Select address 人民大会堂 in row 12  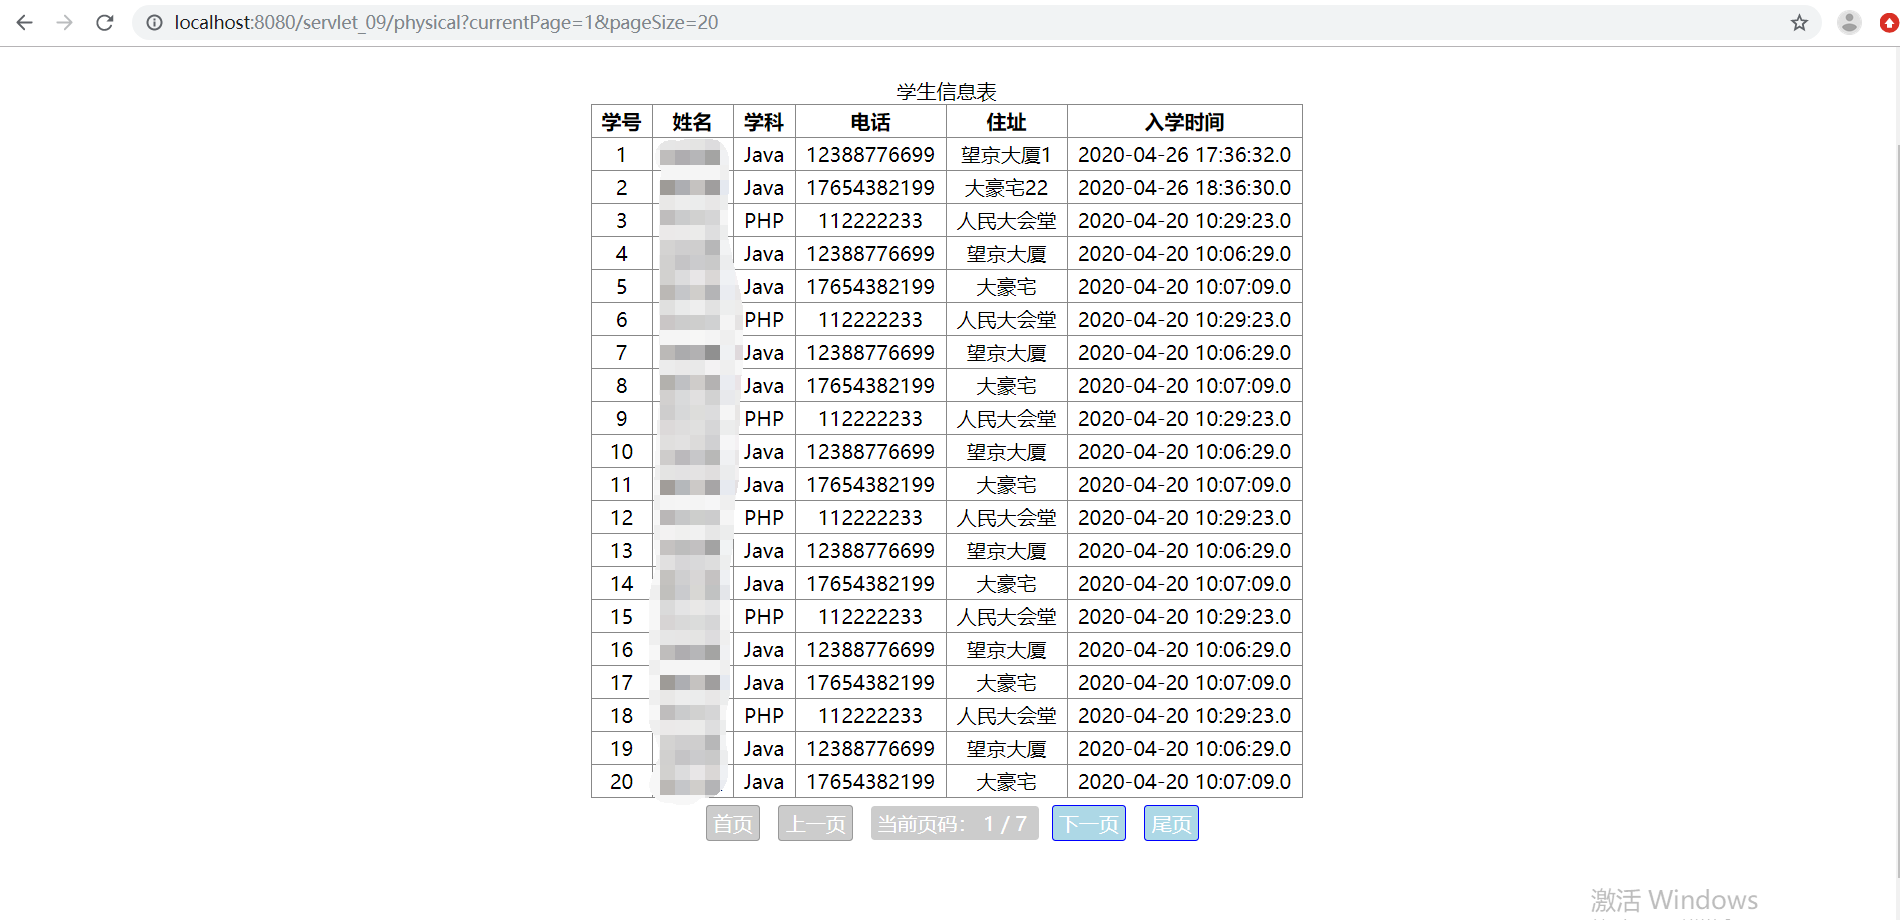1007,518
